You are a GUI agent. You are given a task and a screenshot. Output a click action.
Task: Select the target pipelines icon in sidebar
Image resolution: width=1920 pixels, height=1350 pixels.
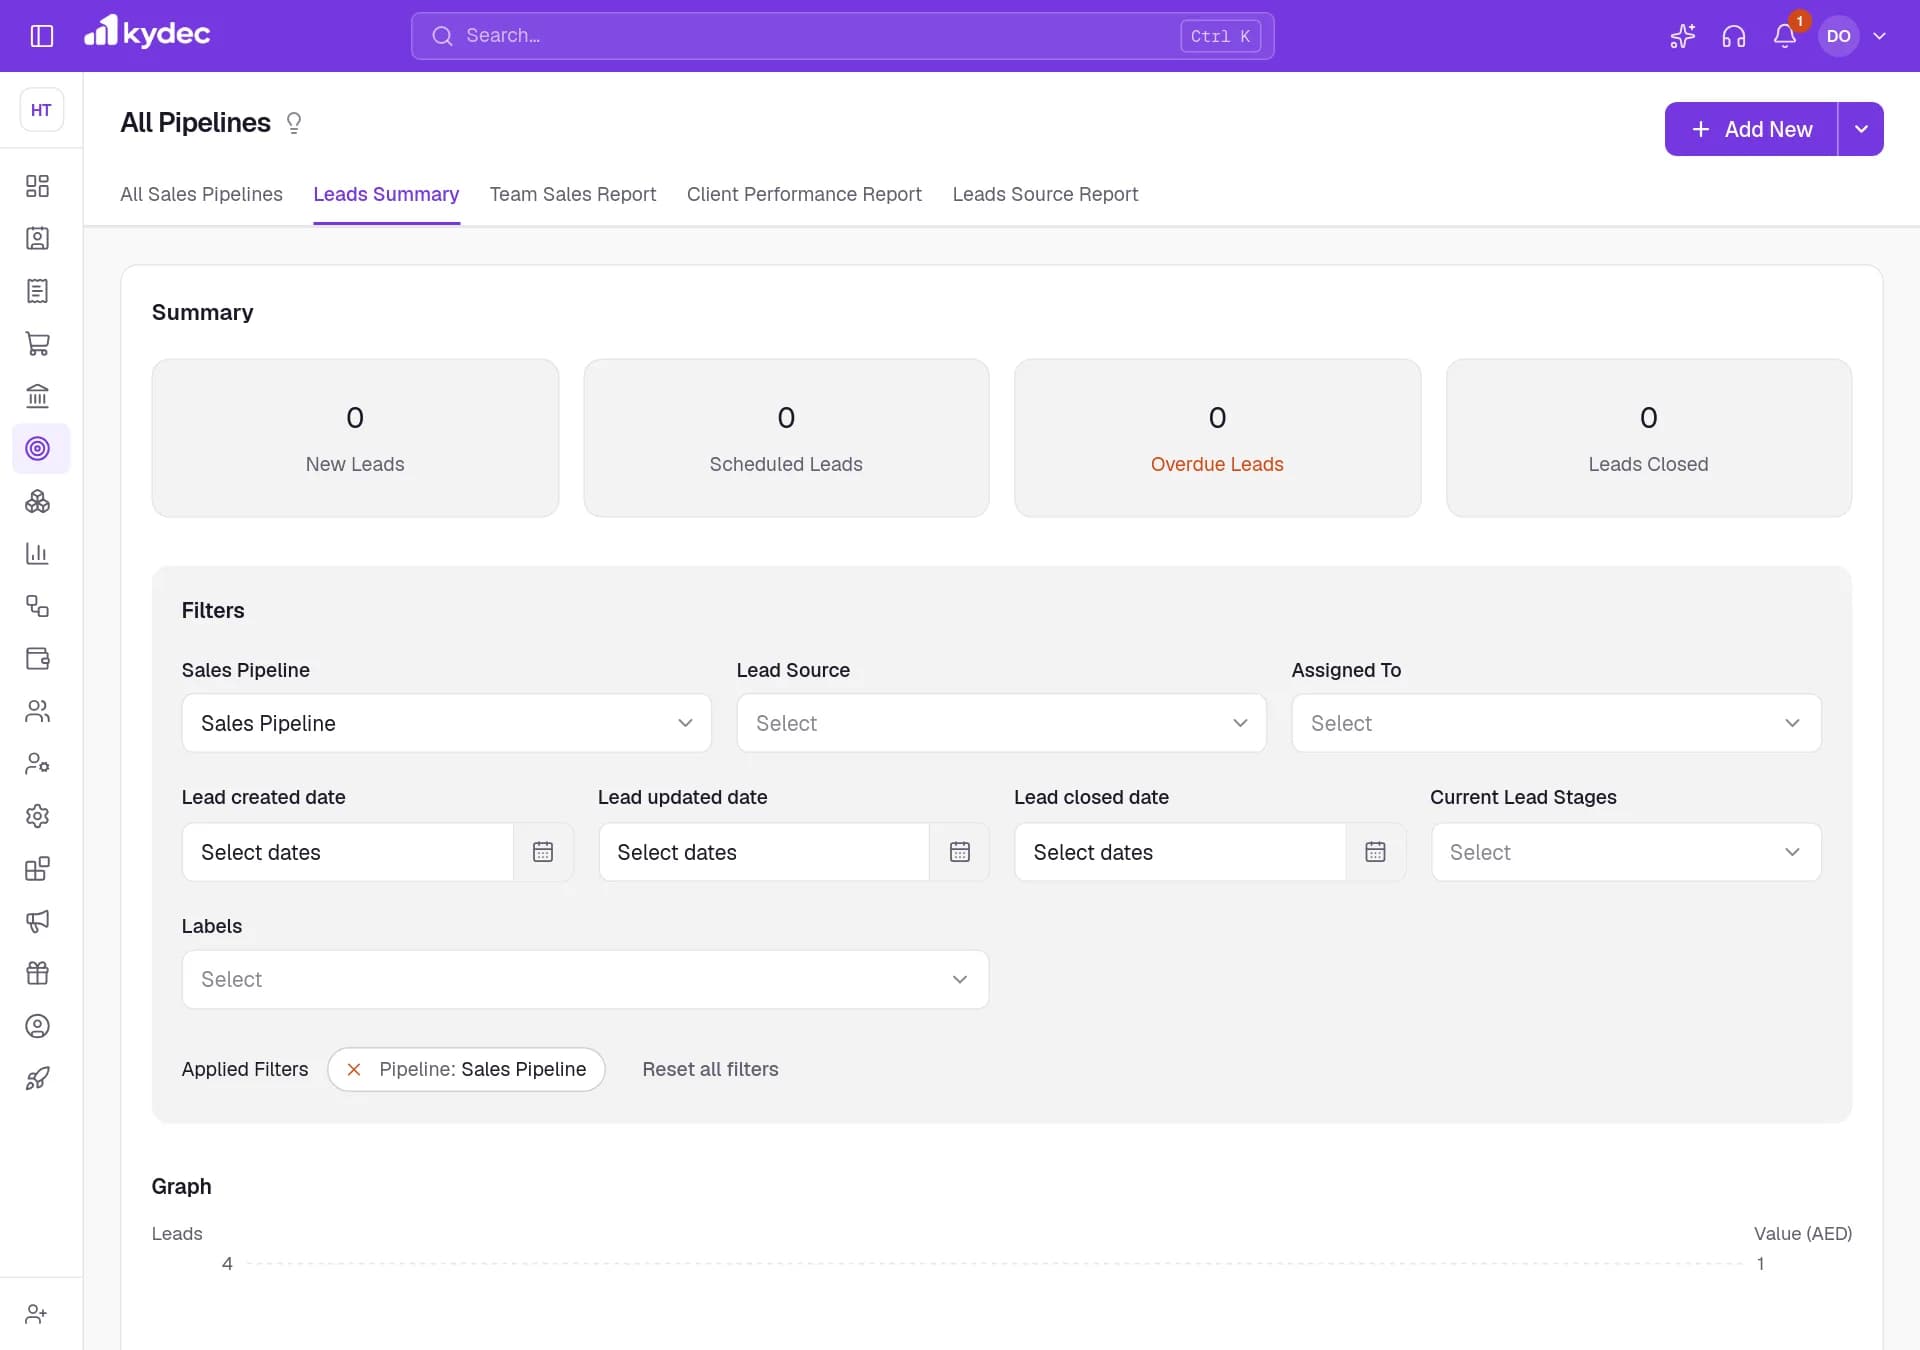point(37,448)
